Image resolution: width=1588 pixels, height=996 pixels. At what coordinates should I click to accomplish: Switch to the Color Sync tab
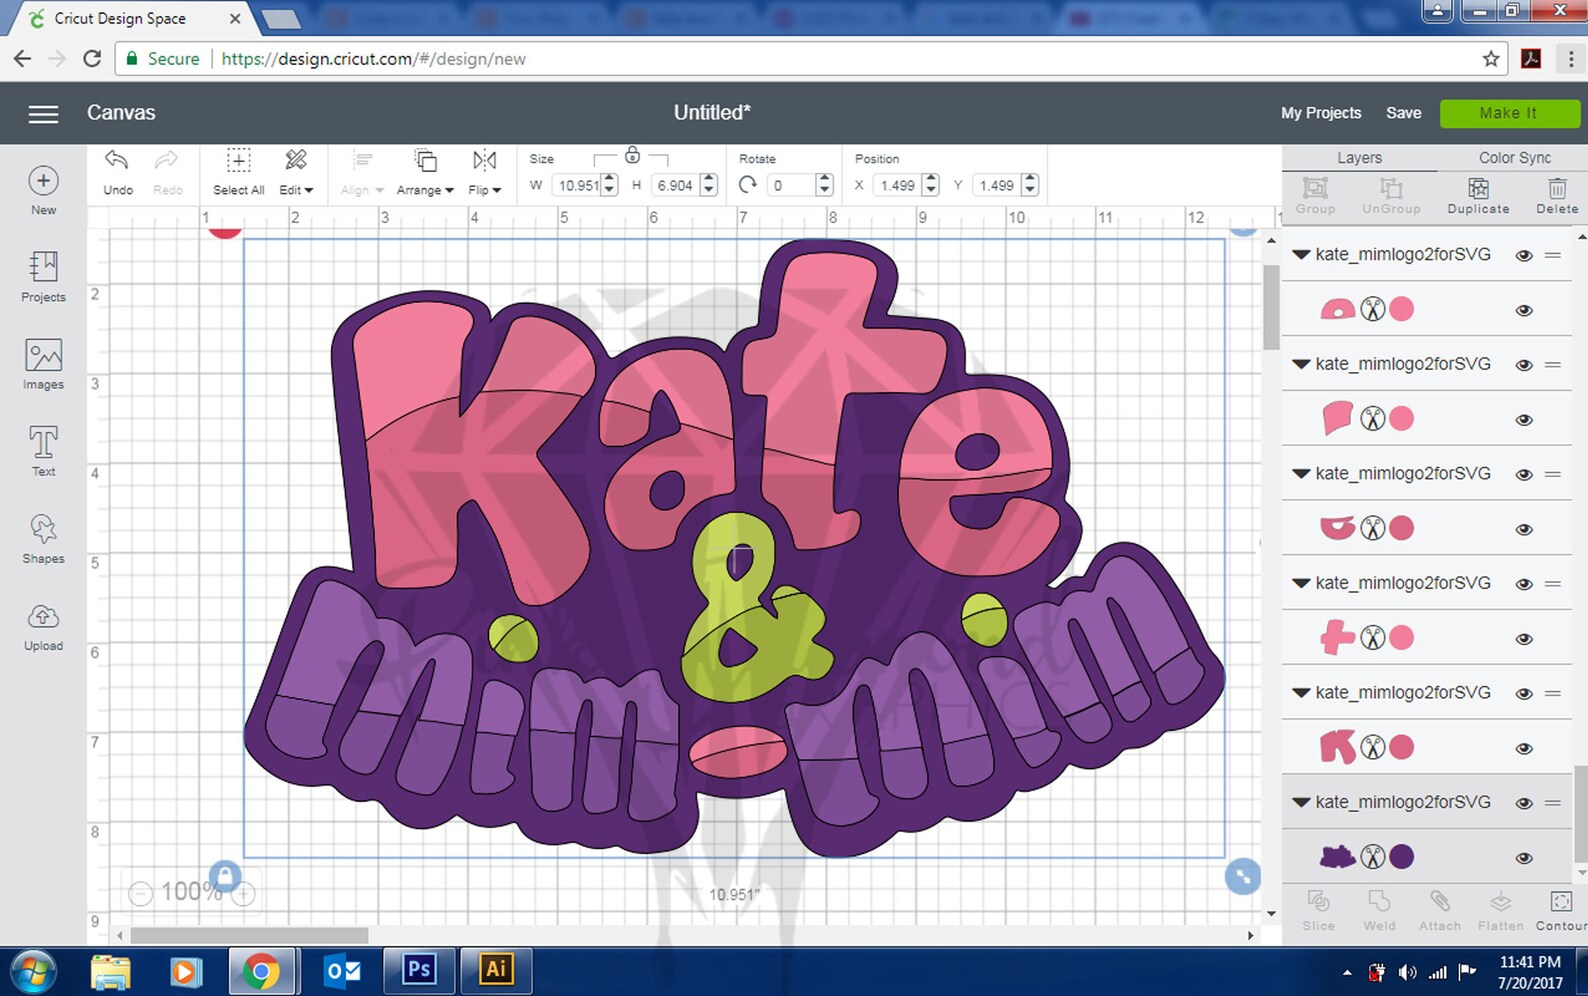pyautogui.click(x=1514, y=158)
